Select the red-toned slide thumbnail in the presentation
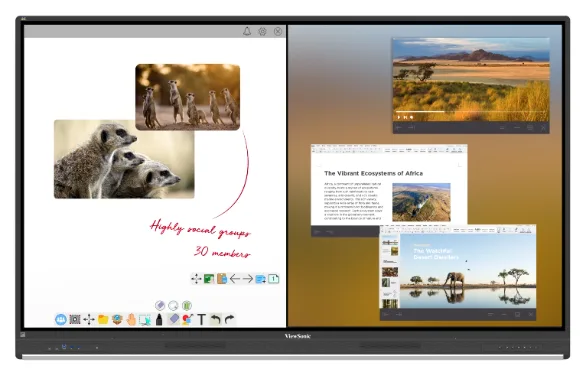Viewport: 588px width, 371px height. pos(390,272)
